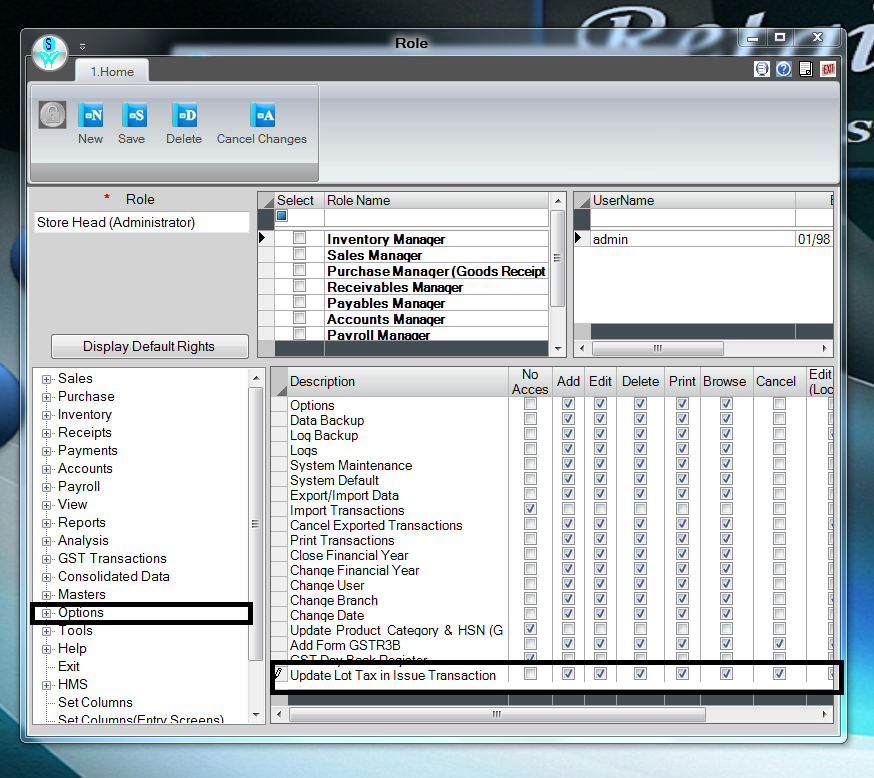Select Masters in the module tree
This screenshot has width=874, height=778.
pyautogui.click(x=81, y=595)
